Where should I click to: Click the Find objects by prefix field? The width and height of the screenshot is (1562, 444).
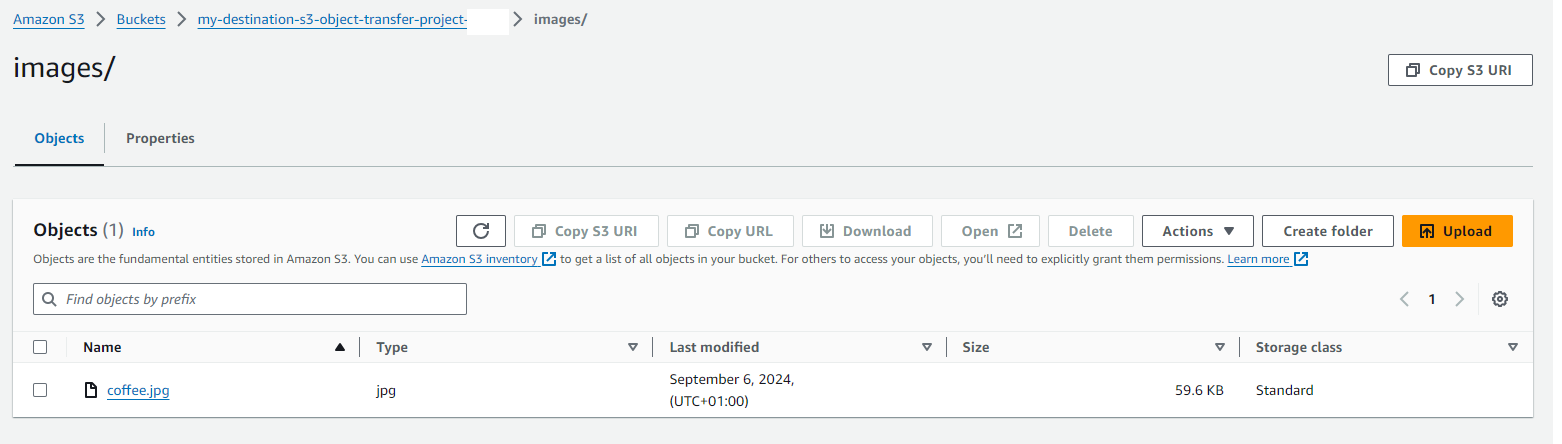(x=250, y=299)
